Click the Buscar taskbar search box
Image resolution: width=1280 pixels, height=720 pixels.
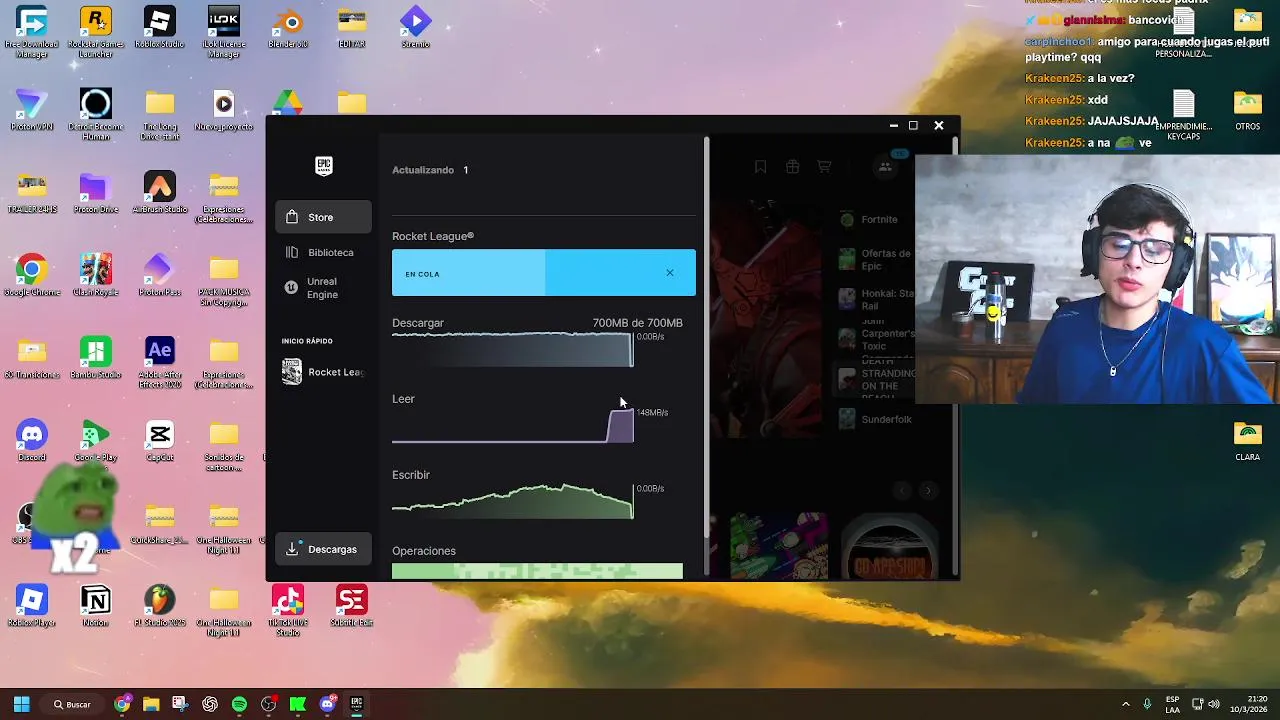(x=73, y=704)
